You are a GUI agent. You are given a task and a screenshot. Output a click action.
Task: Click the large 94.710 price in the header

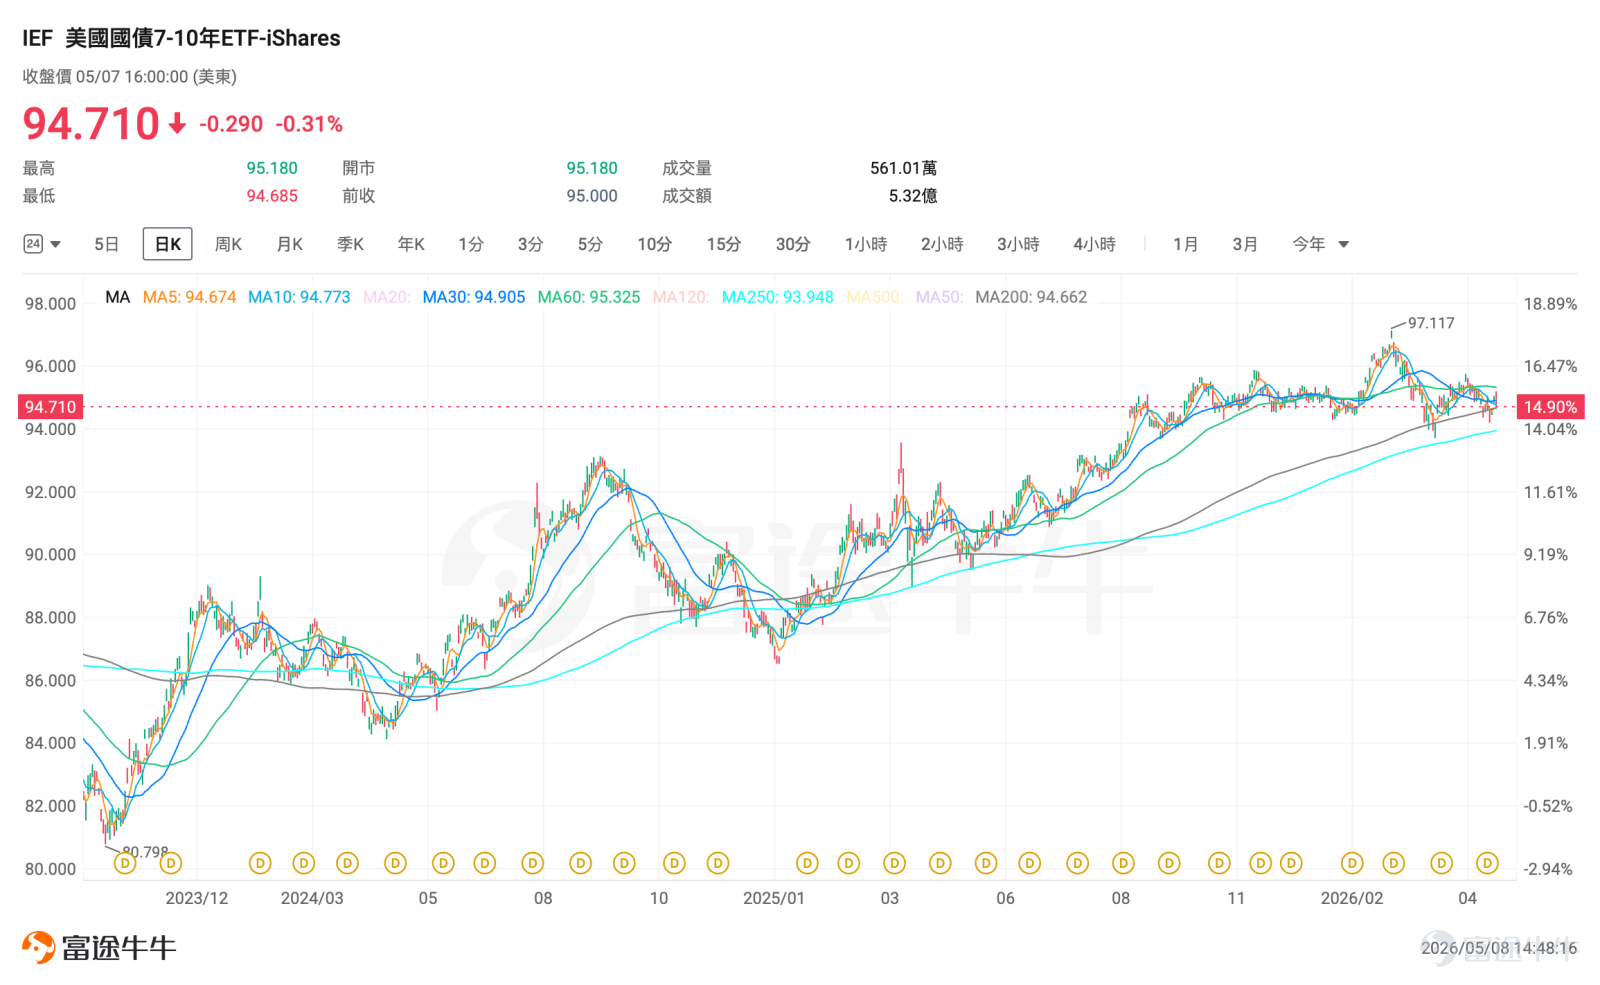pos(91,124)
